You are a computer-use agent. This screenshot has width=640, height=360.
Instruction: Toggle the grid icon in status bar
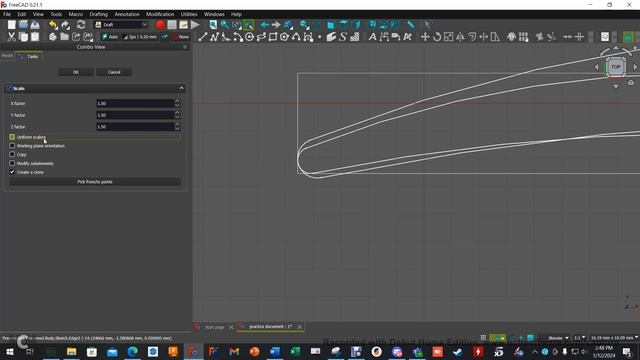click(x=483, y=338)
